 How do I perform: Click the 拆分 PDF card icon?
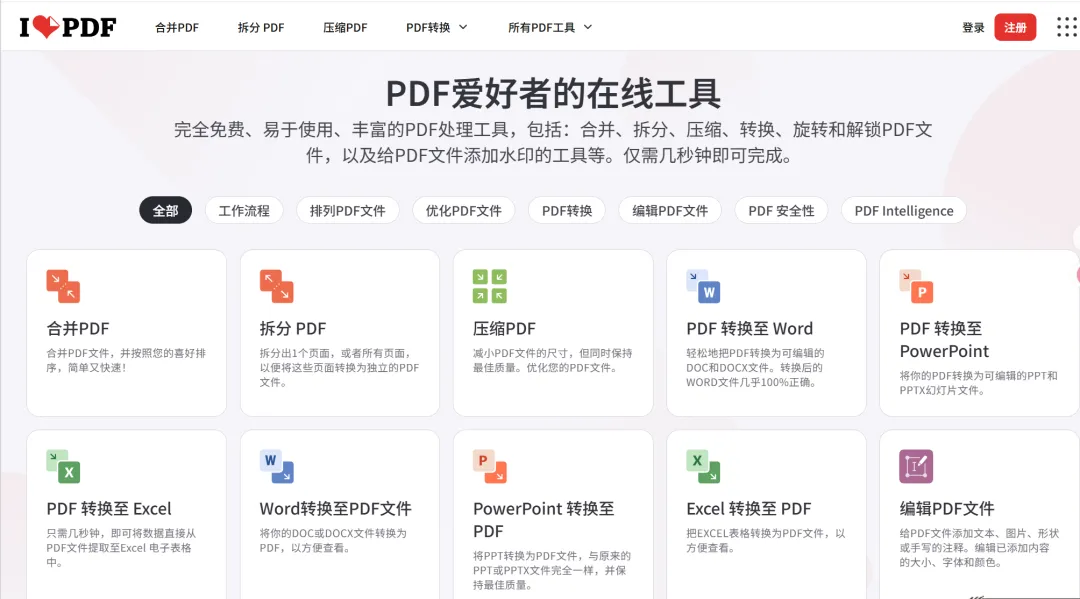pos(276,286)
